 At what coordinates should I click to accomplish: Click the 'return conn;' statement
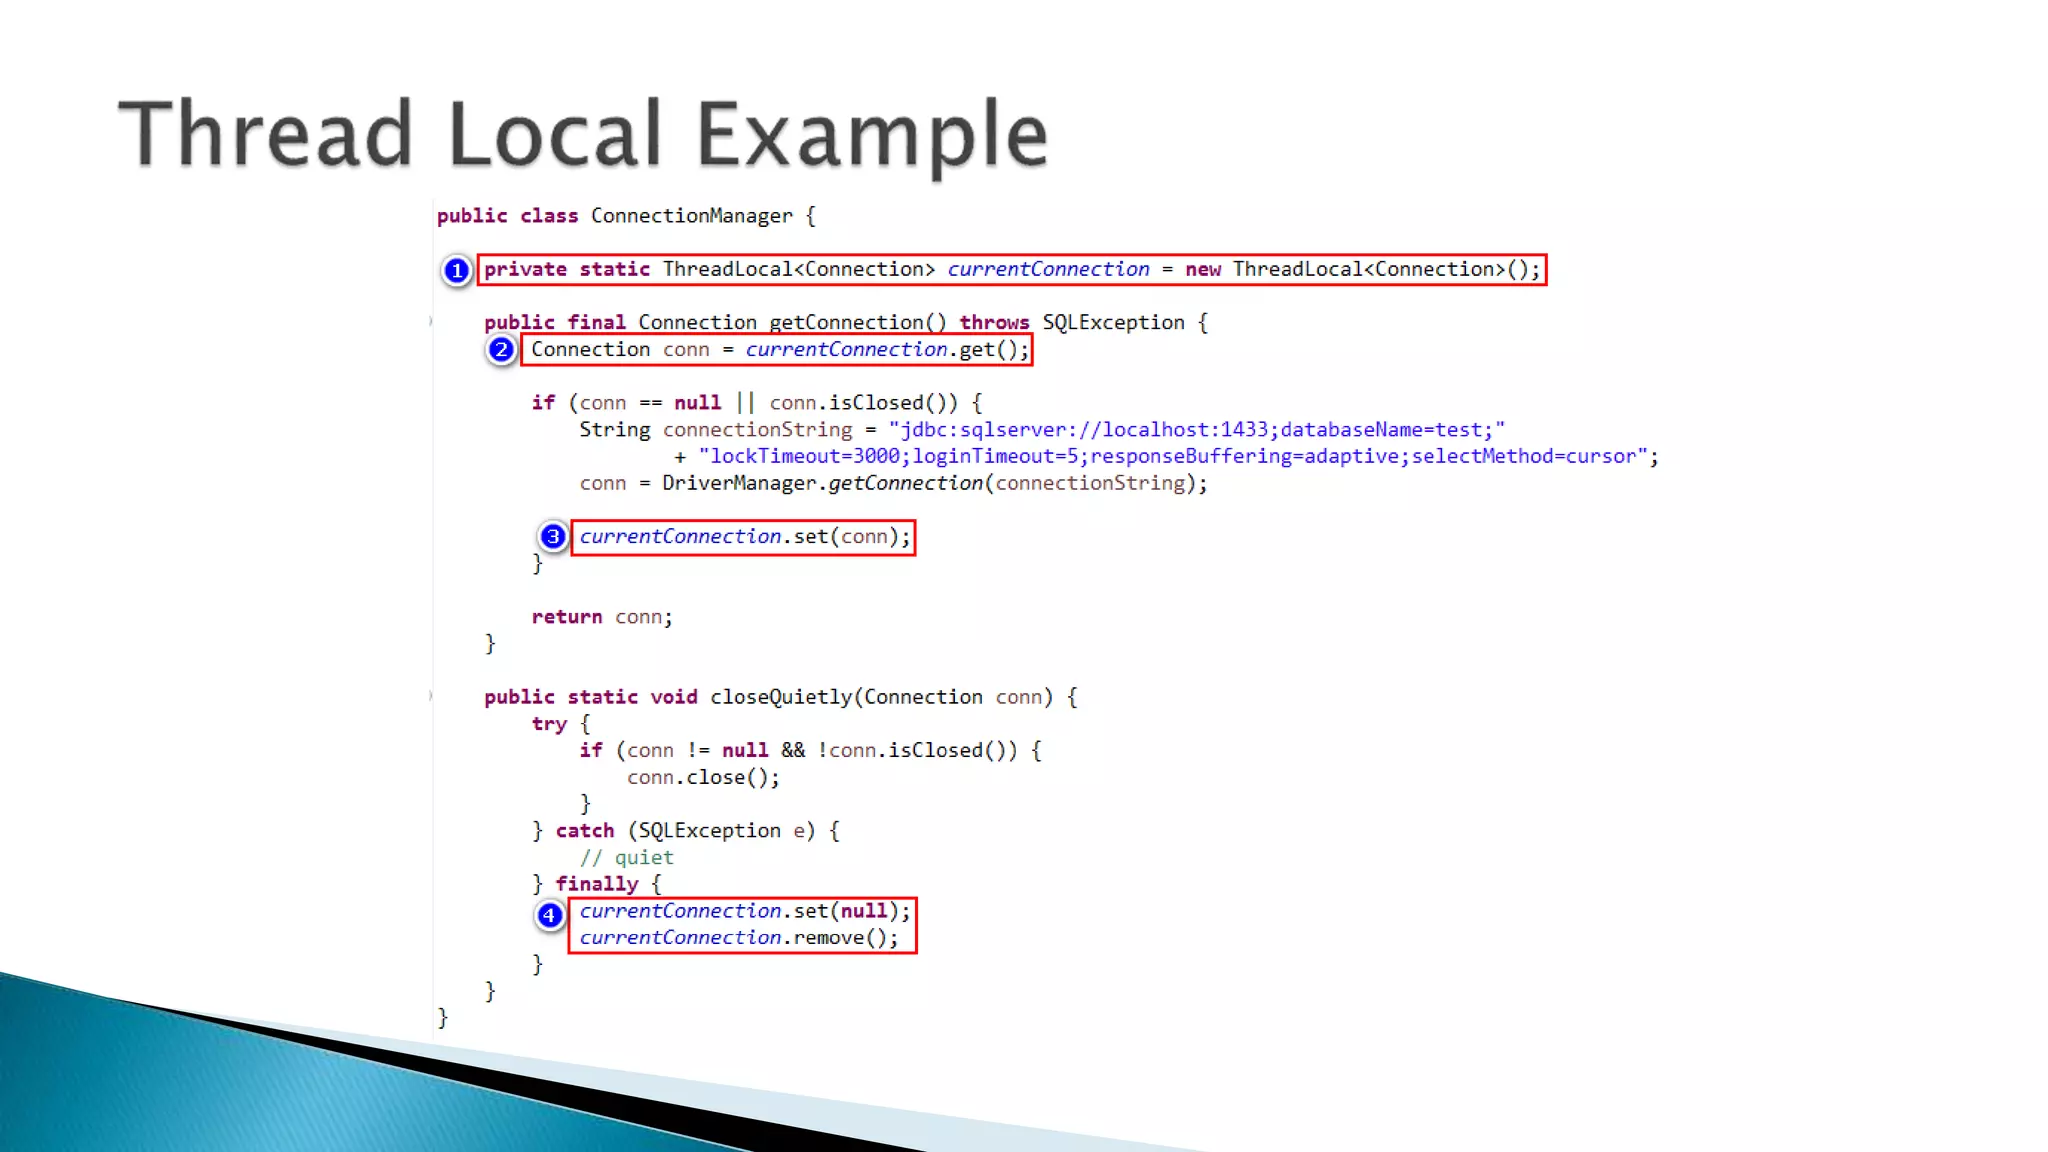tap(602, 617)
